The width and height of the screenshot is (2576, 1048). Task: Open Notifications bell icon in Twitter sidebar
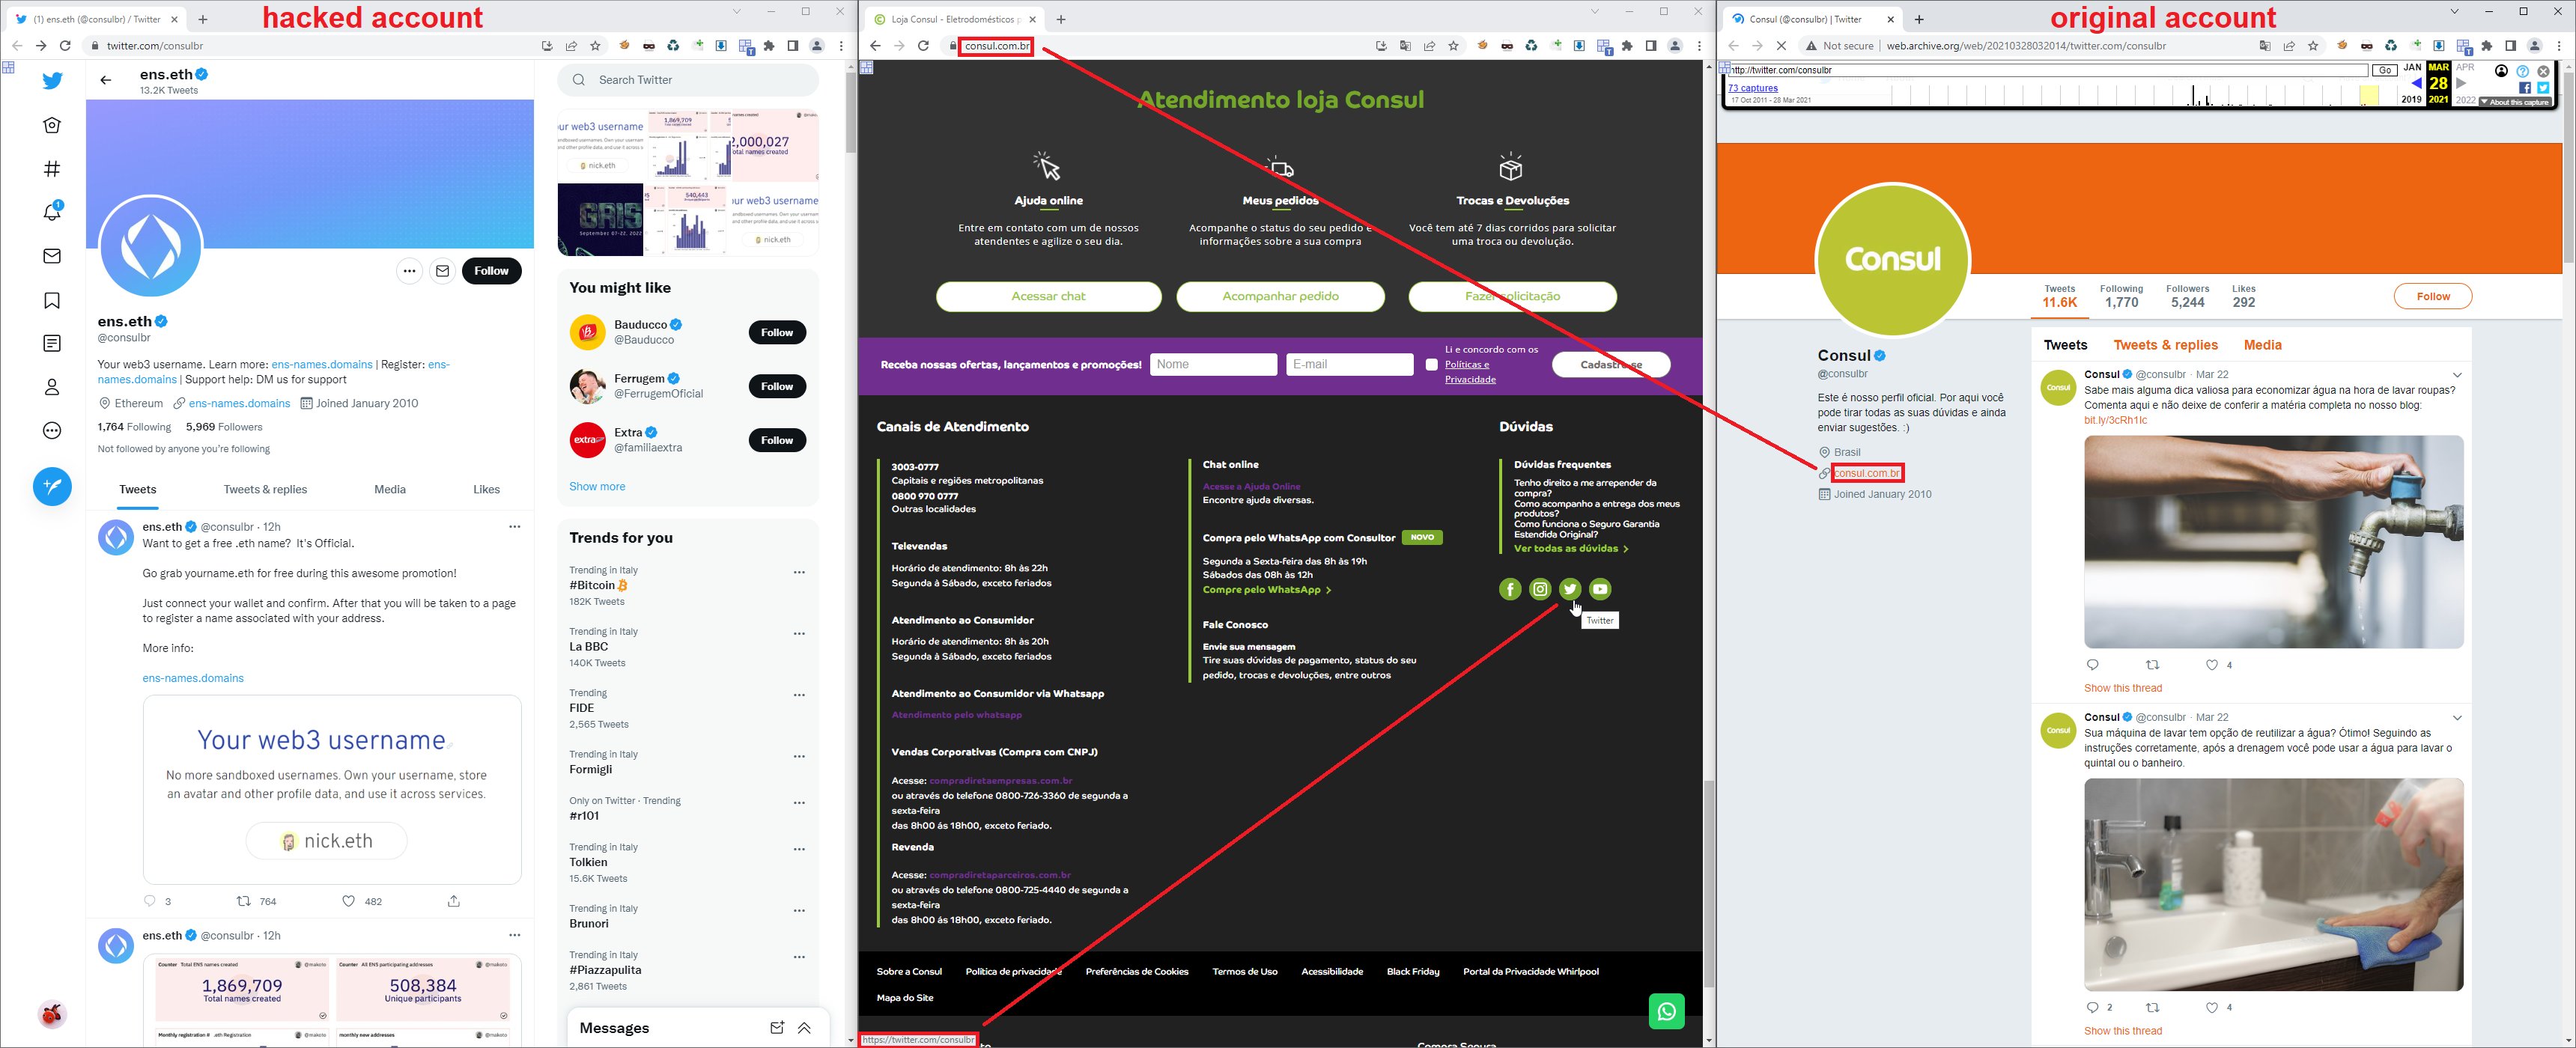tap(52, 212)
